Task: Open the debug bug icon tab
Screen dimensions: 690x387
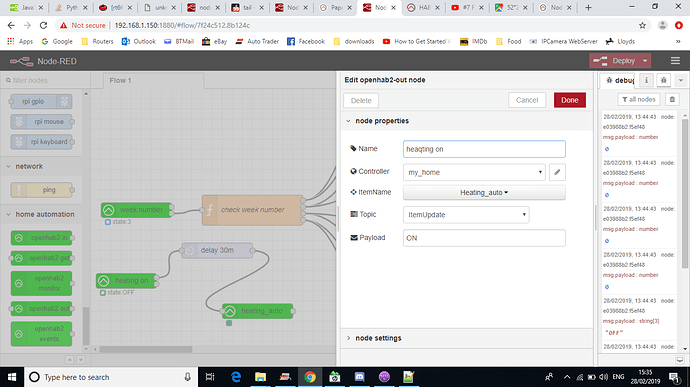Action: tap(664, 80)
